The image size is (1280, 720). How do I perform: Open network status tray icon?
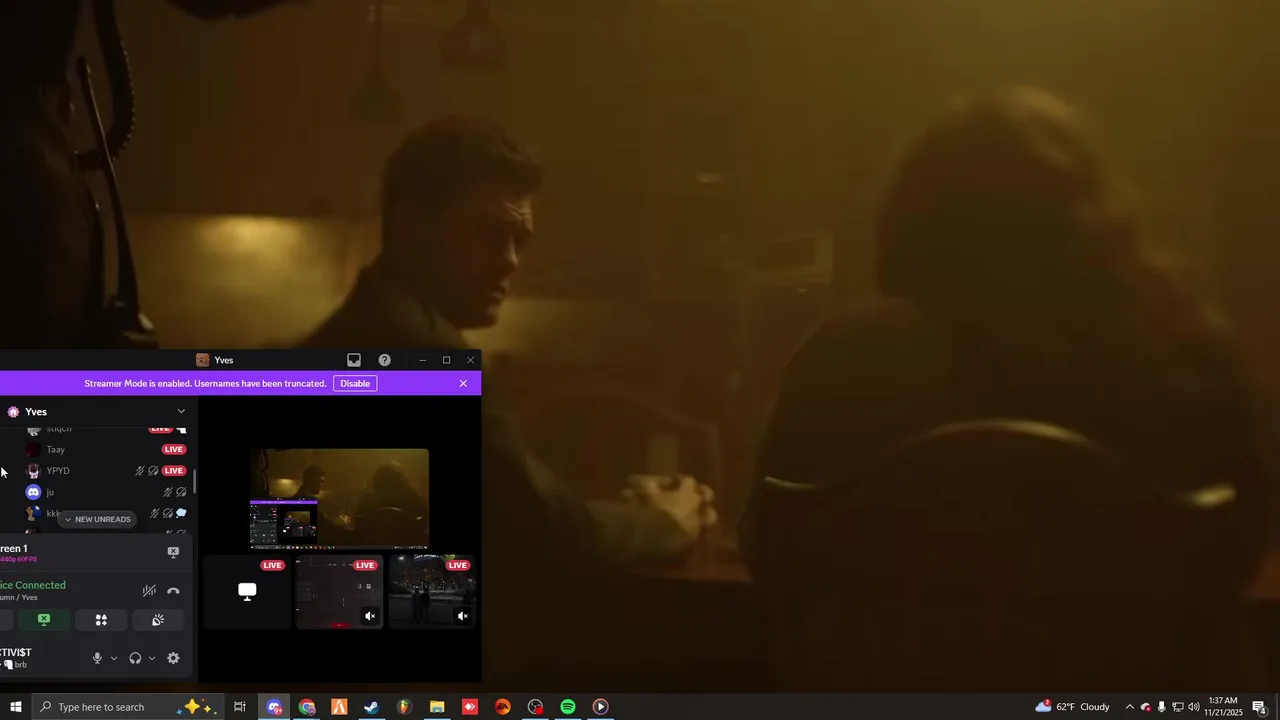(1177, 707)
